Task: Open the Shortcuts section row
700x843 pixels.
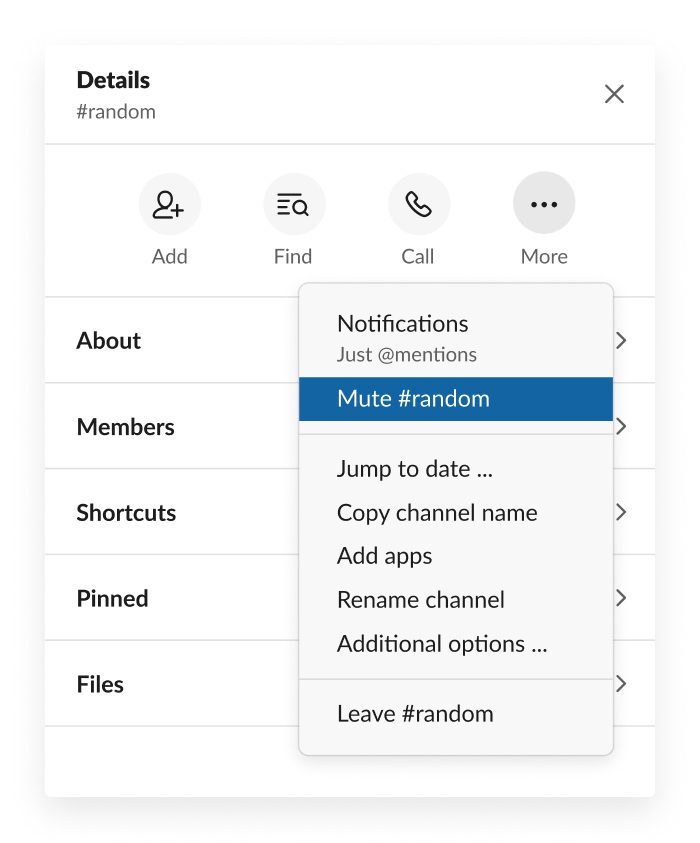Action: (126, 513)
